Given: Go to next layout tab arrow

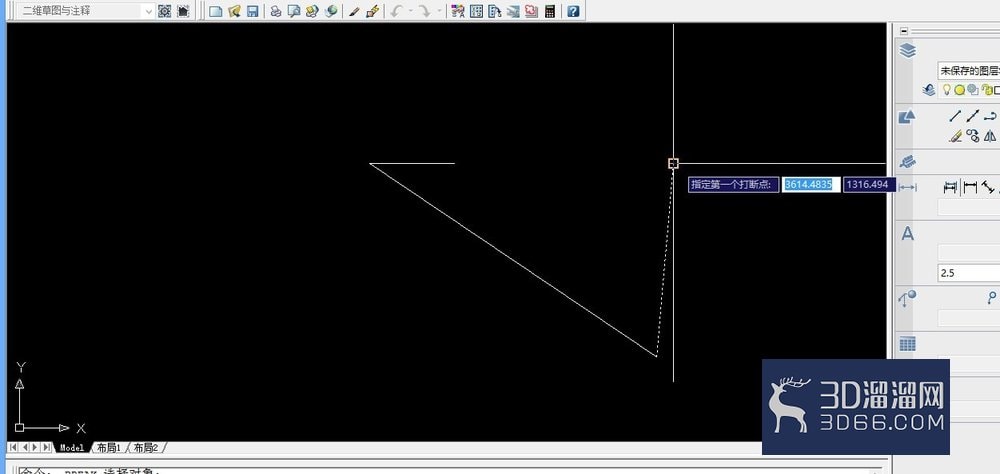Looking at the screenshot, I should pos(34,447).
